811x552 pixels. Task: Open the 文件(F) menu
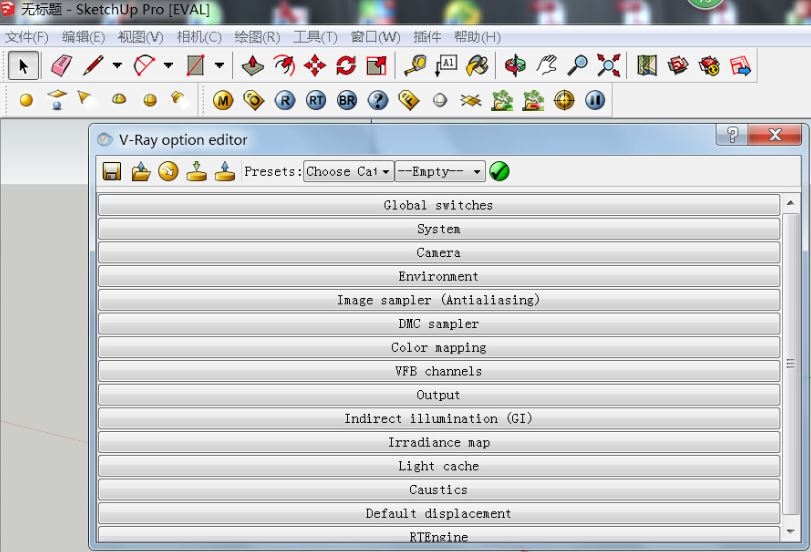(x=26, y=37)
